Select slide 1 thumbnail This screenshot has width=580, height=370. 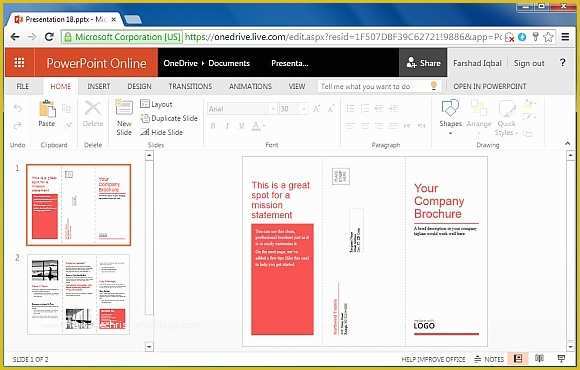tap(78, 205)
